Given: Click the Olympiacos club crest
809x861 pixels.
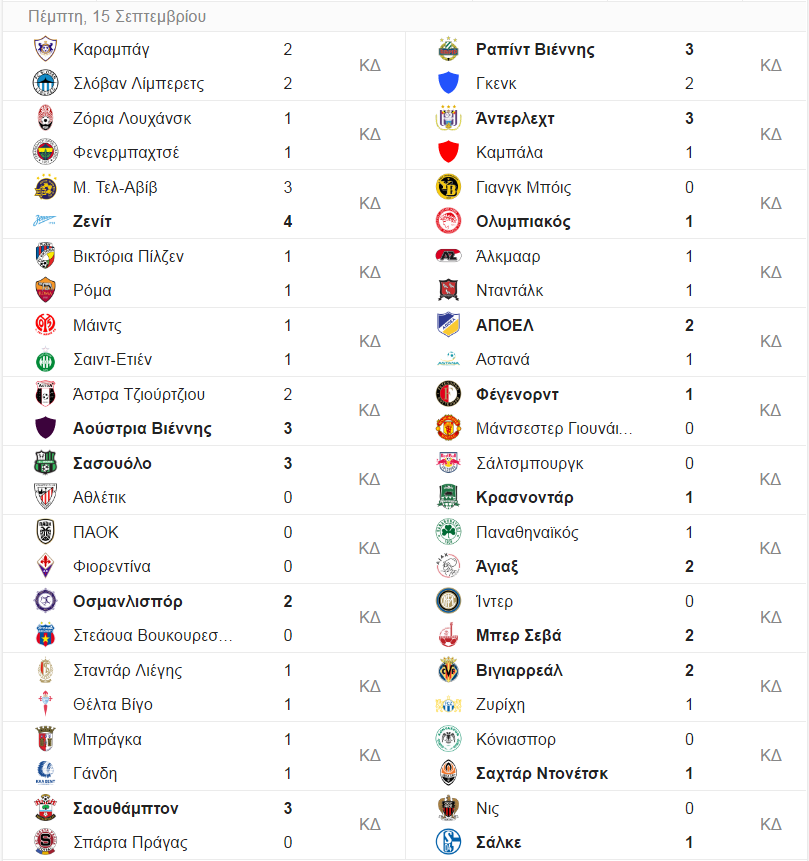Looking at the screenshot, I should coord(448,221).
